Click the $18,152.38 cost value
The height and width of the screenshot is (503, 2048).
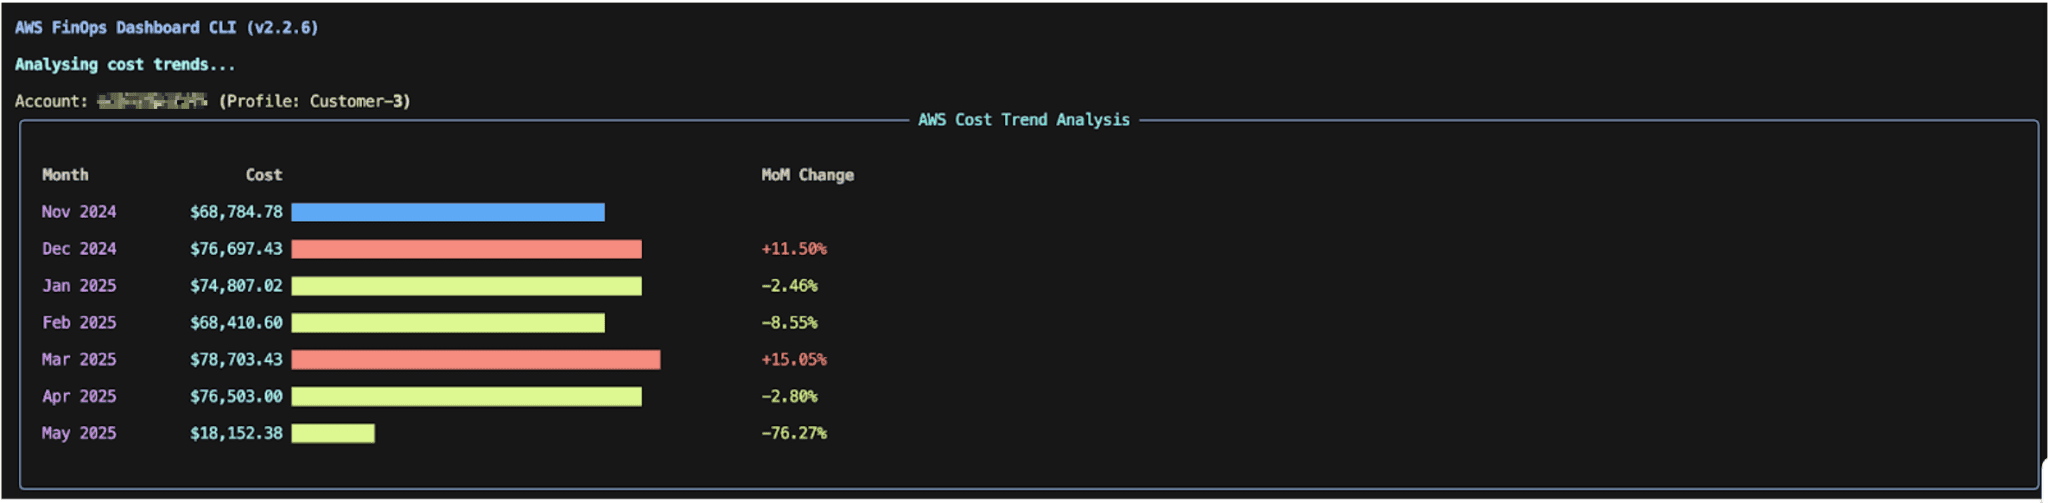236,434
